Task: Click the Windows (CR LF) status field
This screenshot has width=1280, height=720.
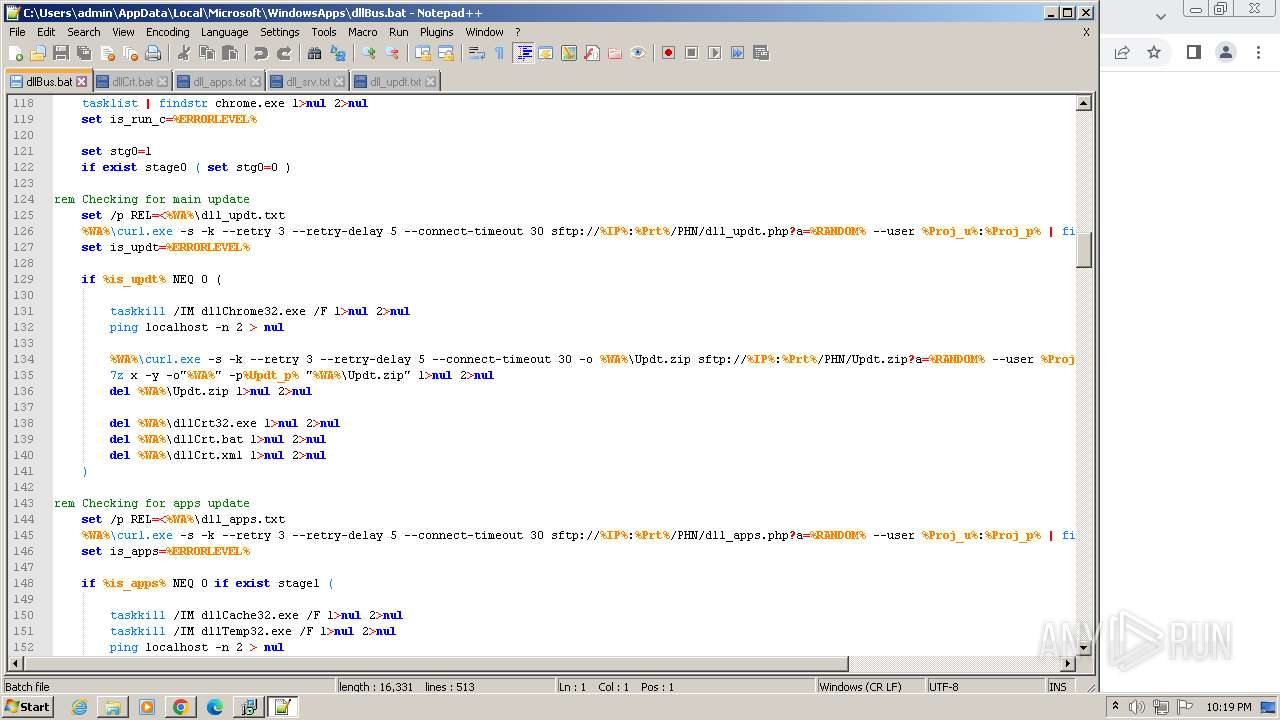Action: click(x=870, y=687)
